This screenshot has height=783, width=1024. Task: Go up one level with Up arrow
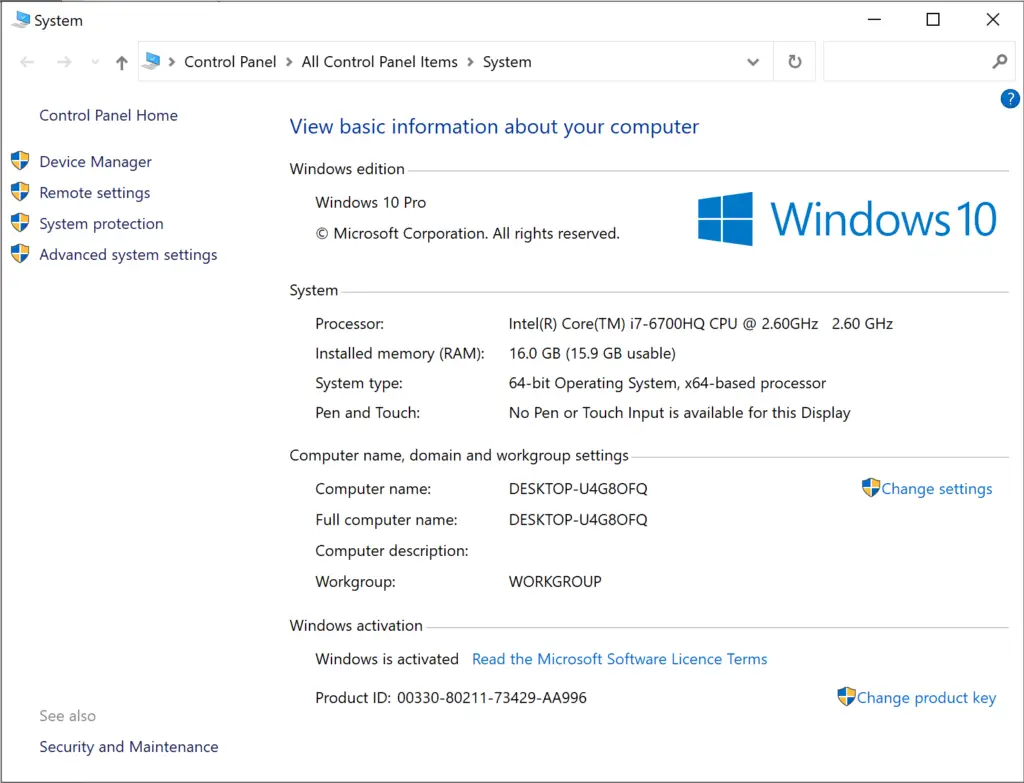pyautogui.click(x=121, y=63)
